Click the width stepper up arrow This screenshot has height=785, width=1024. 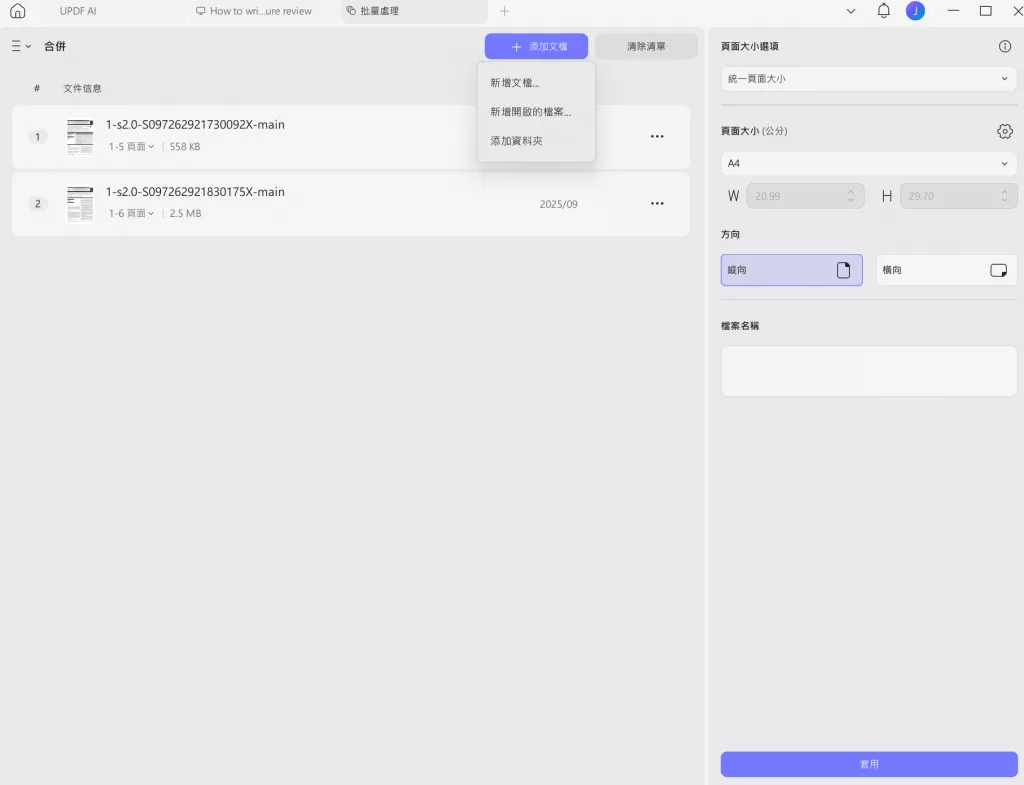[x=851, y=190]
